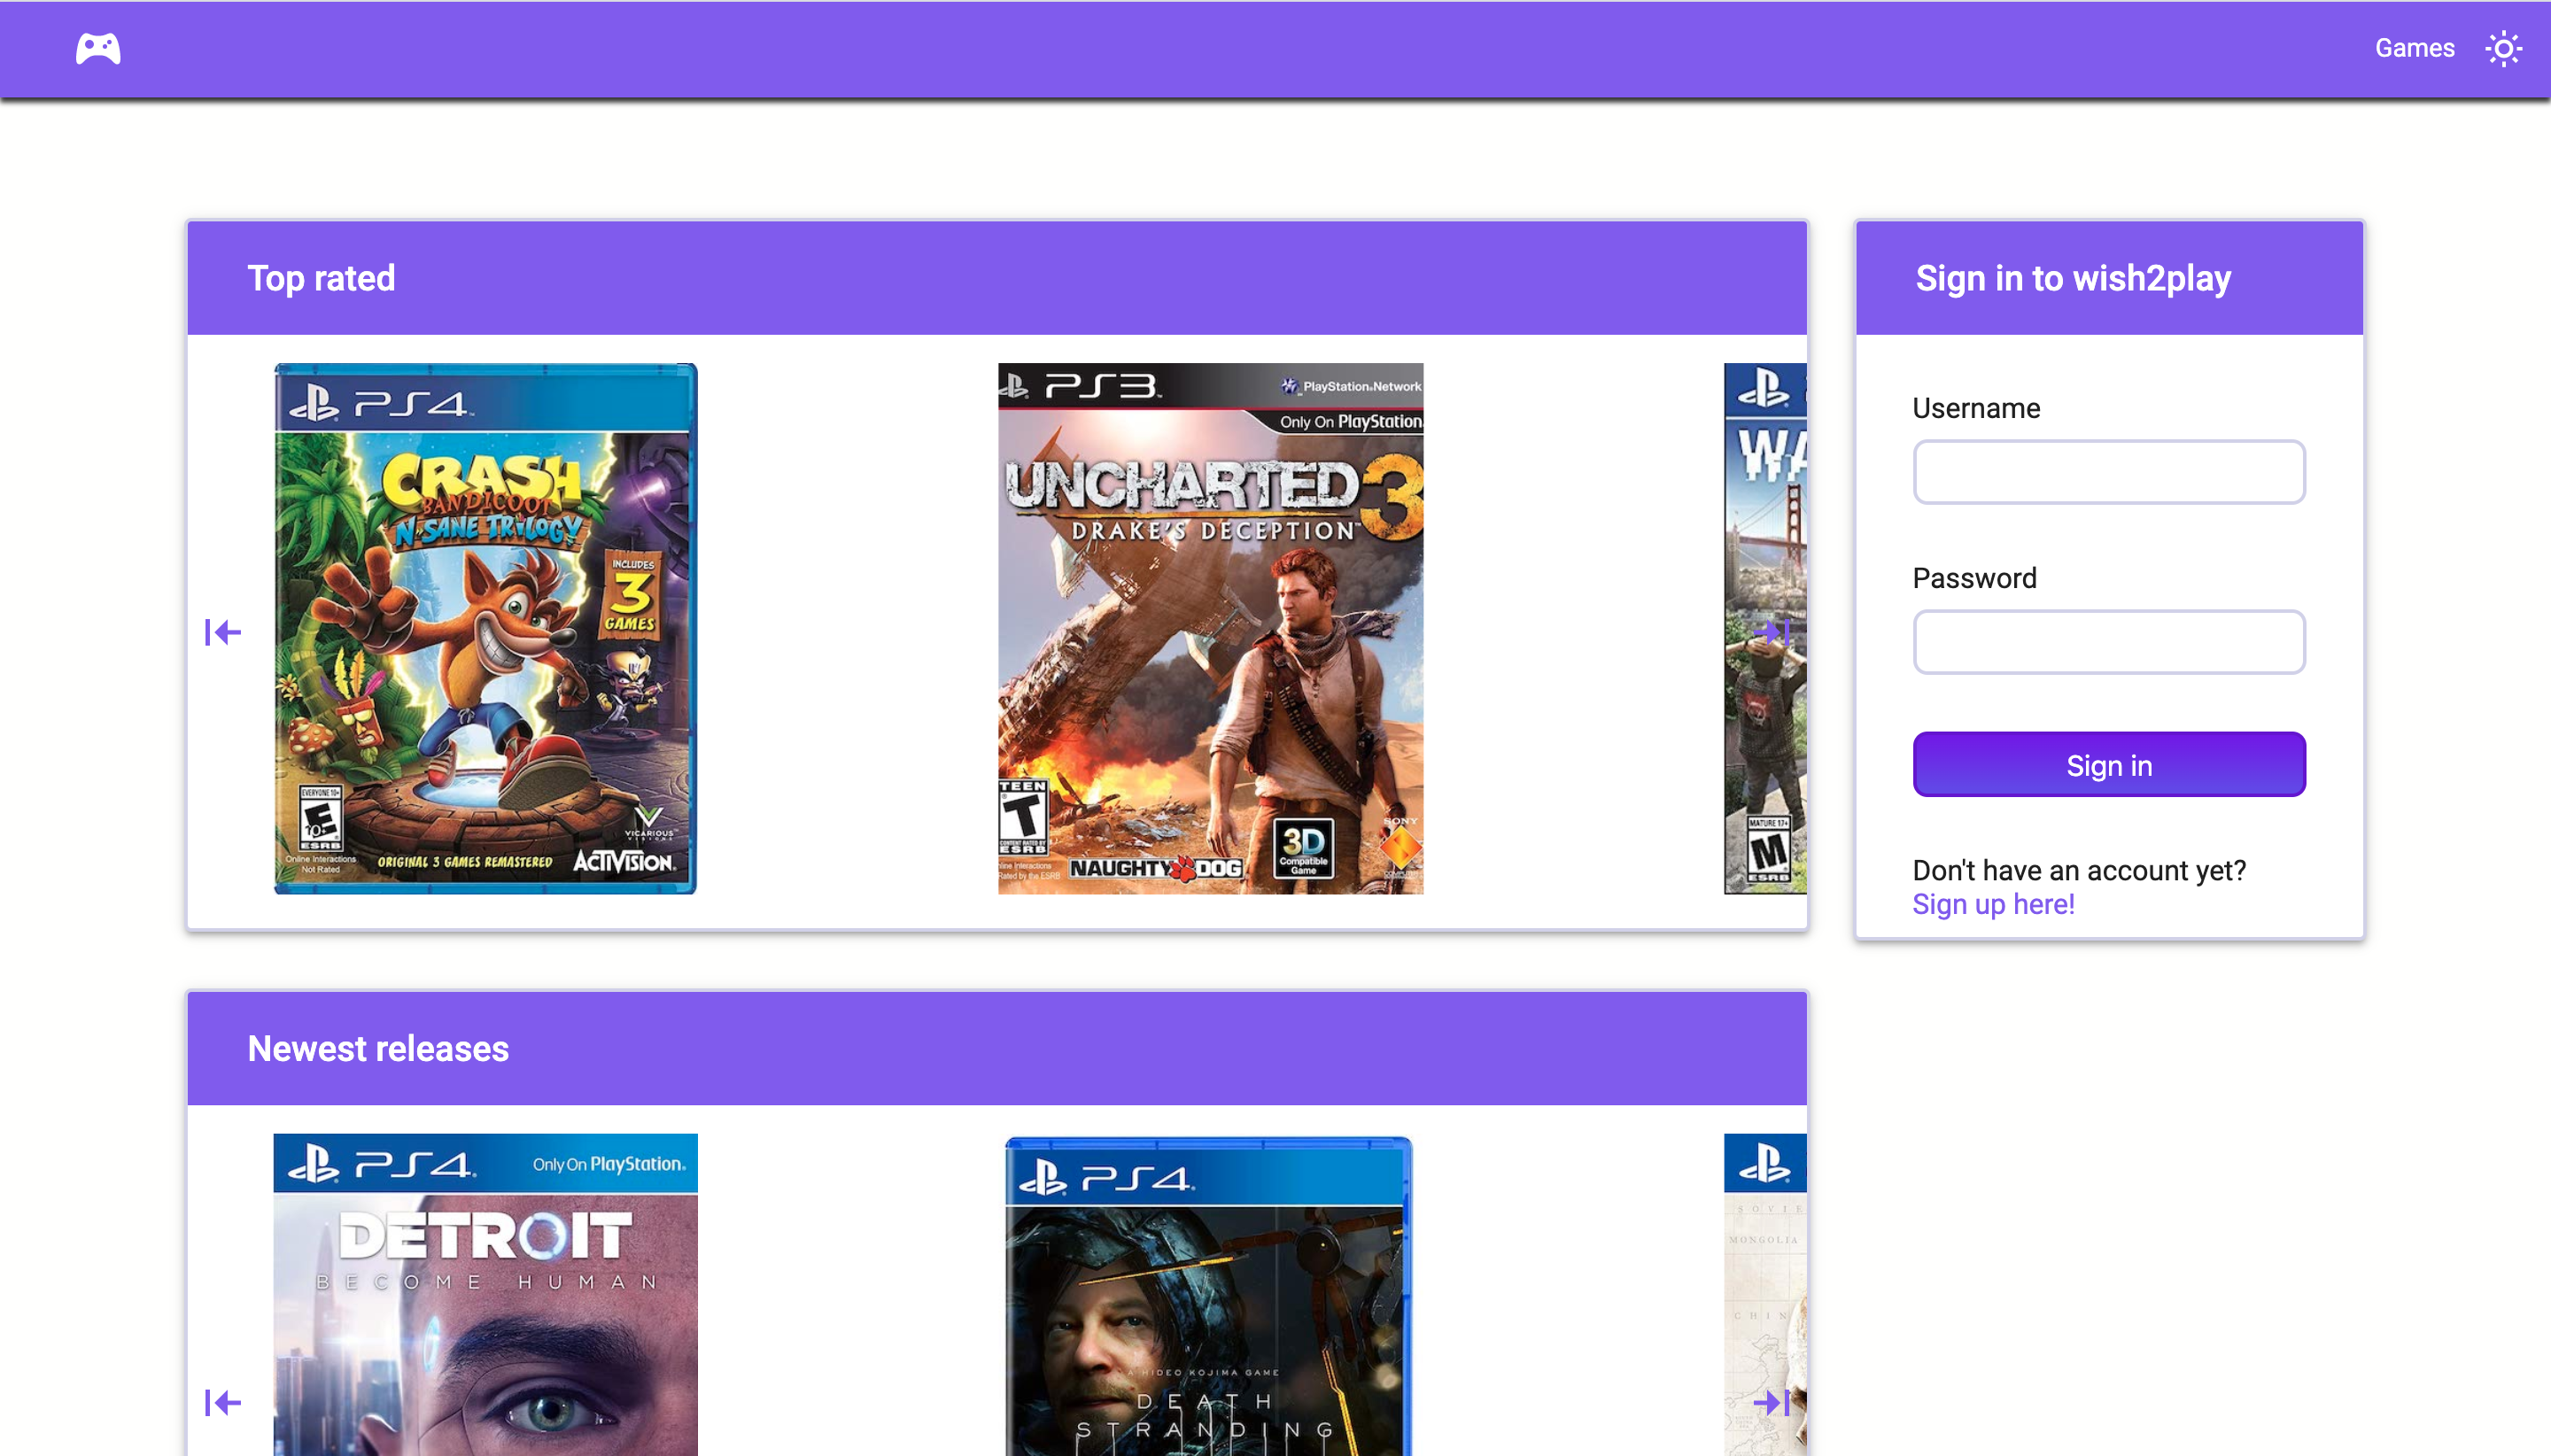
Task: Click the Top rated section header
Action: tap(320, 278)
